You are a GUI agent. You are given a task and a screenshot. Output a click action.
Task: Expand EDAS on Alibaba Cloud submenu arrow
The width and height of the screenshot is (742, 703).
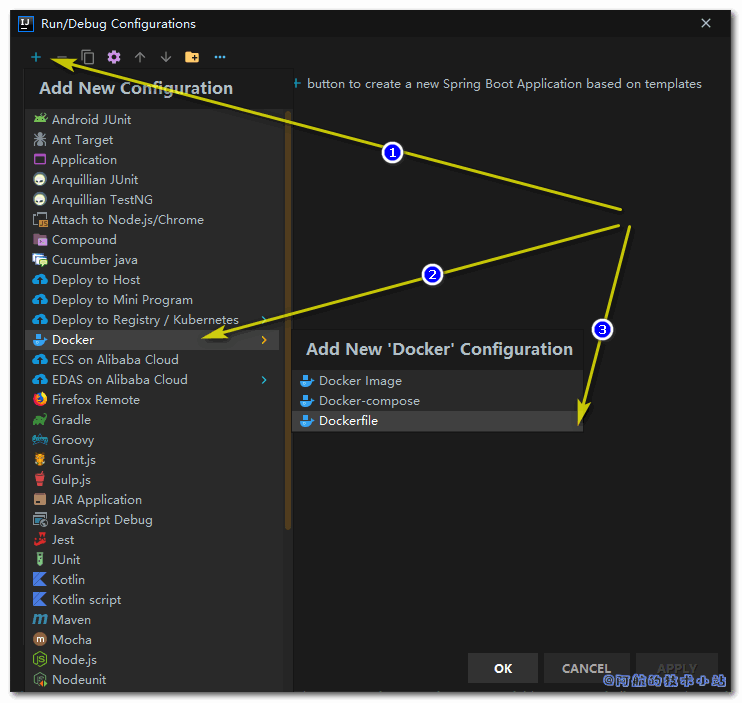[x=264, y=380]
